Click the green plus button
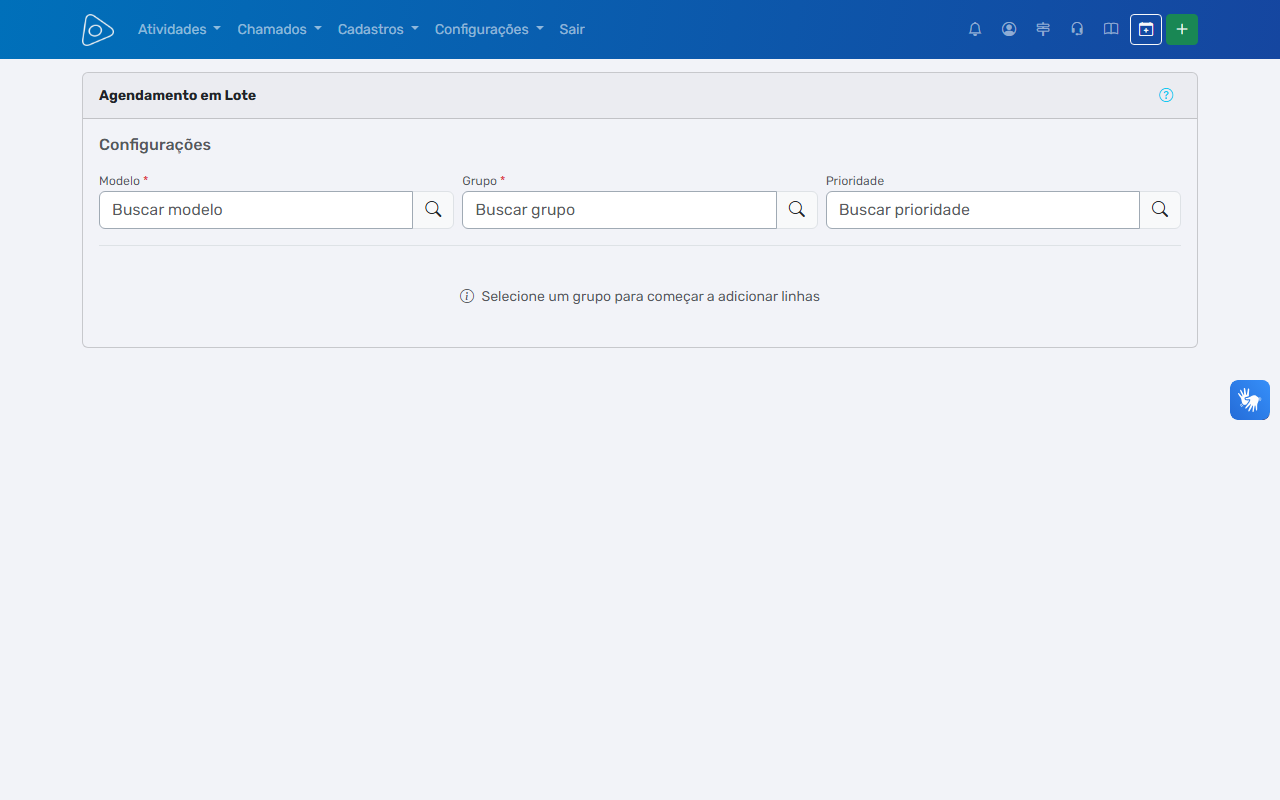 click(1182, 30)
